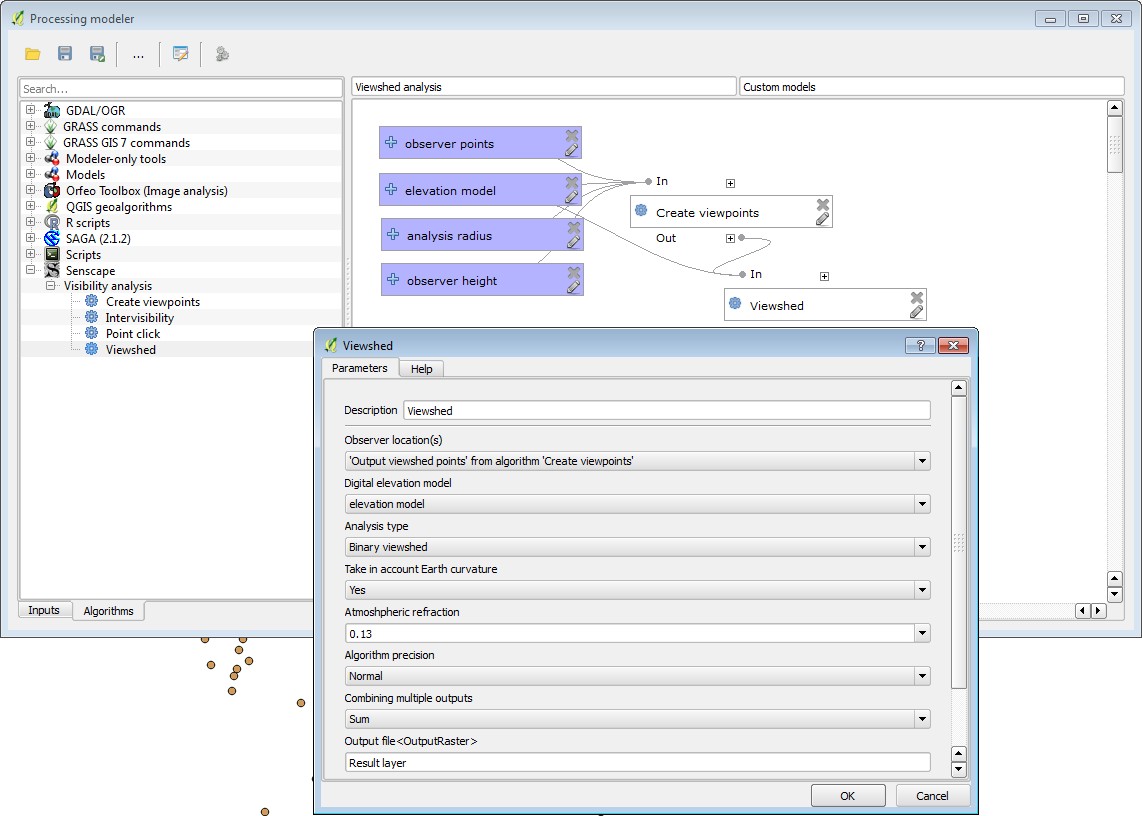Viewport: 1142px width, 816px height.
Task: Expand the SAGA (2.1.2) node
Action: (x=31, y=238)
